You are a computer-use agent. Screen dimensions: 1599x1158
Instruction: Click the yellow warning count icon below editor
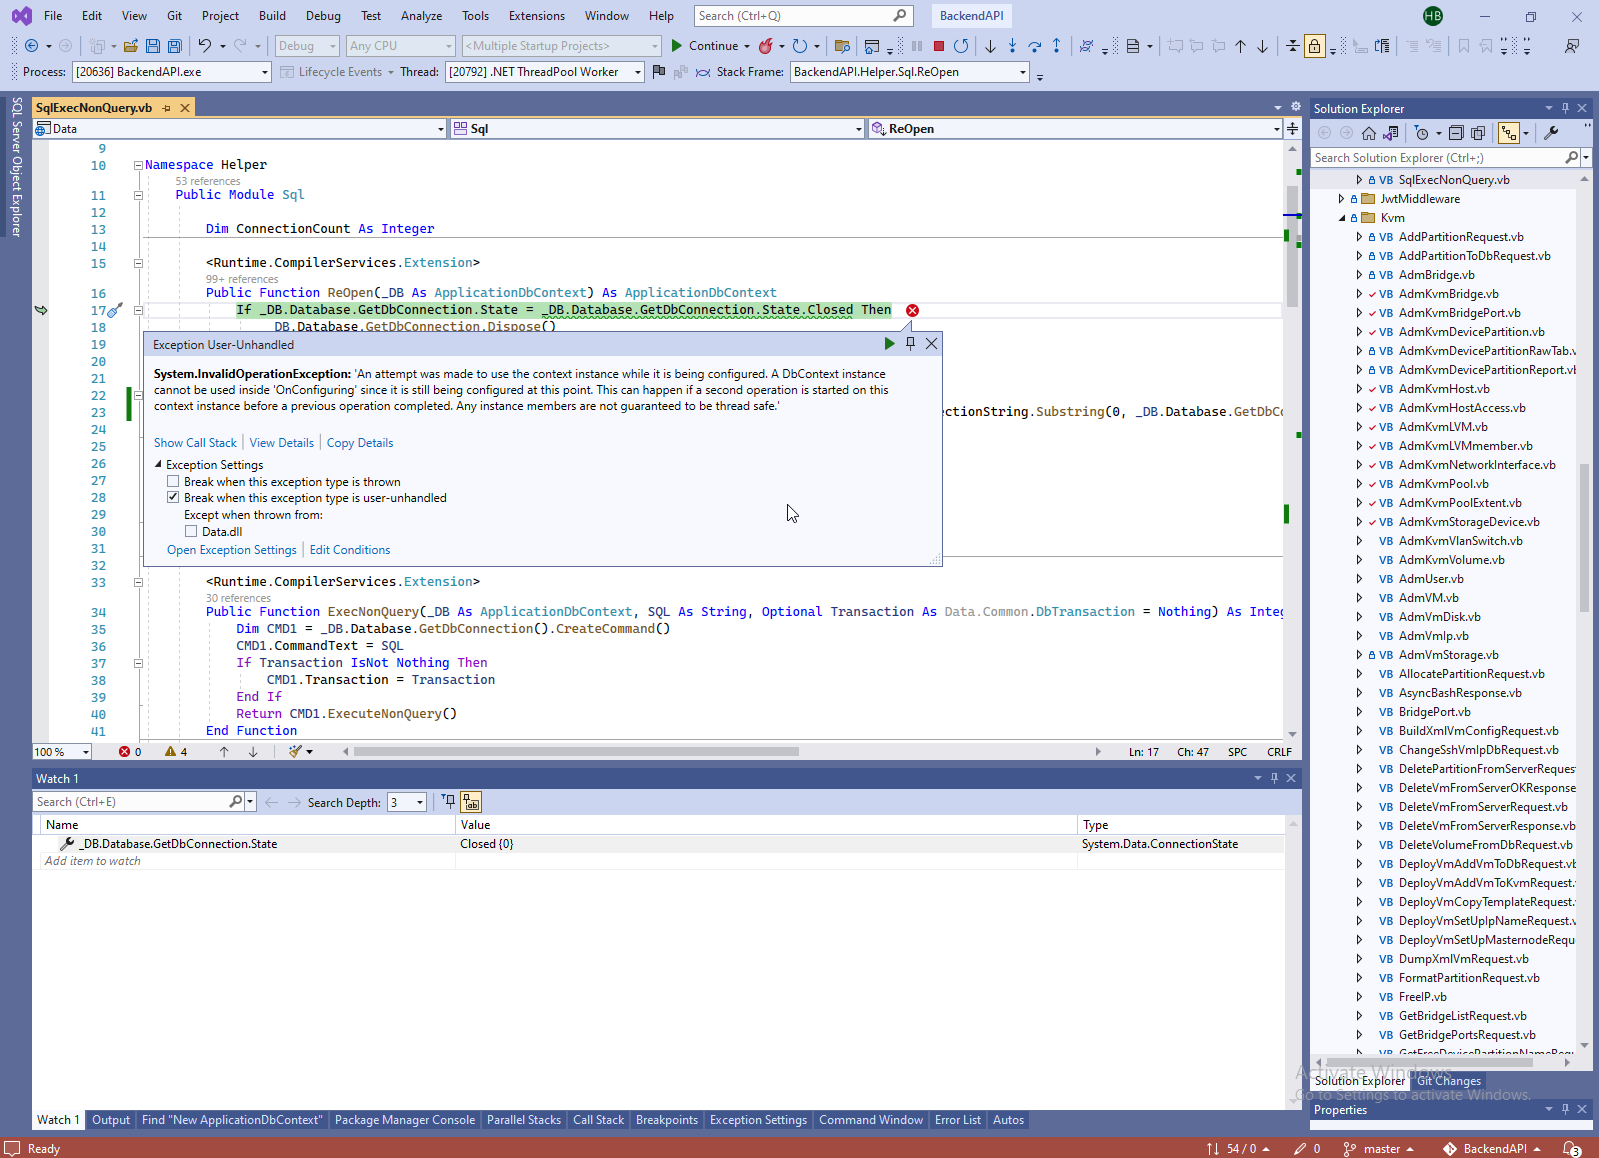(x=170, y=752)
